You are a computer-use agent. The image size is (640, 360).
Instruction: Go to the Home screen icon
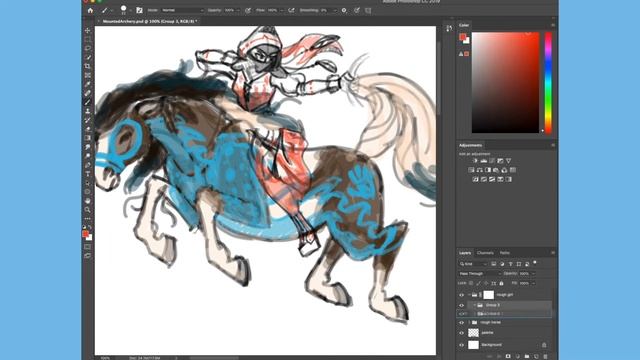90,11
